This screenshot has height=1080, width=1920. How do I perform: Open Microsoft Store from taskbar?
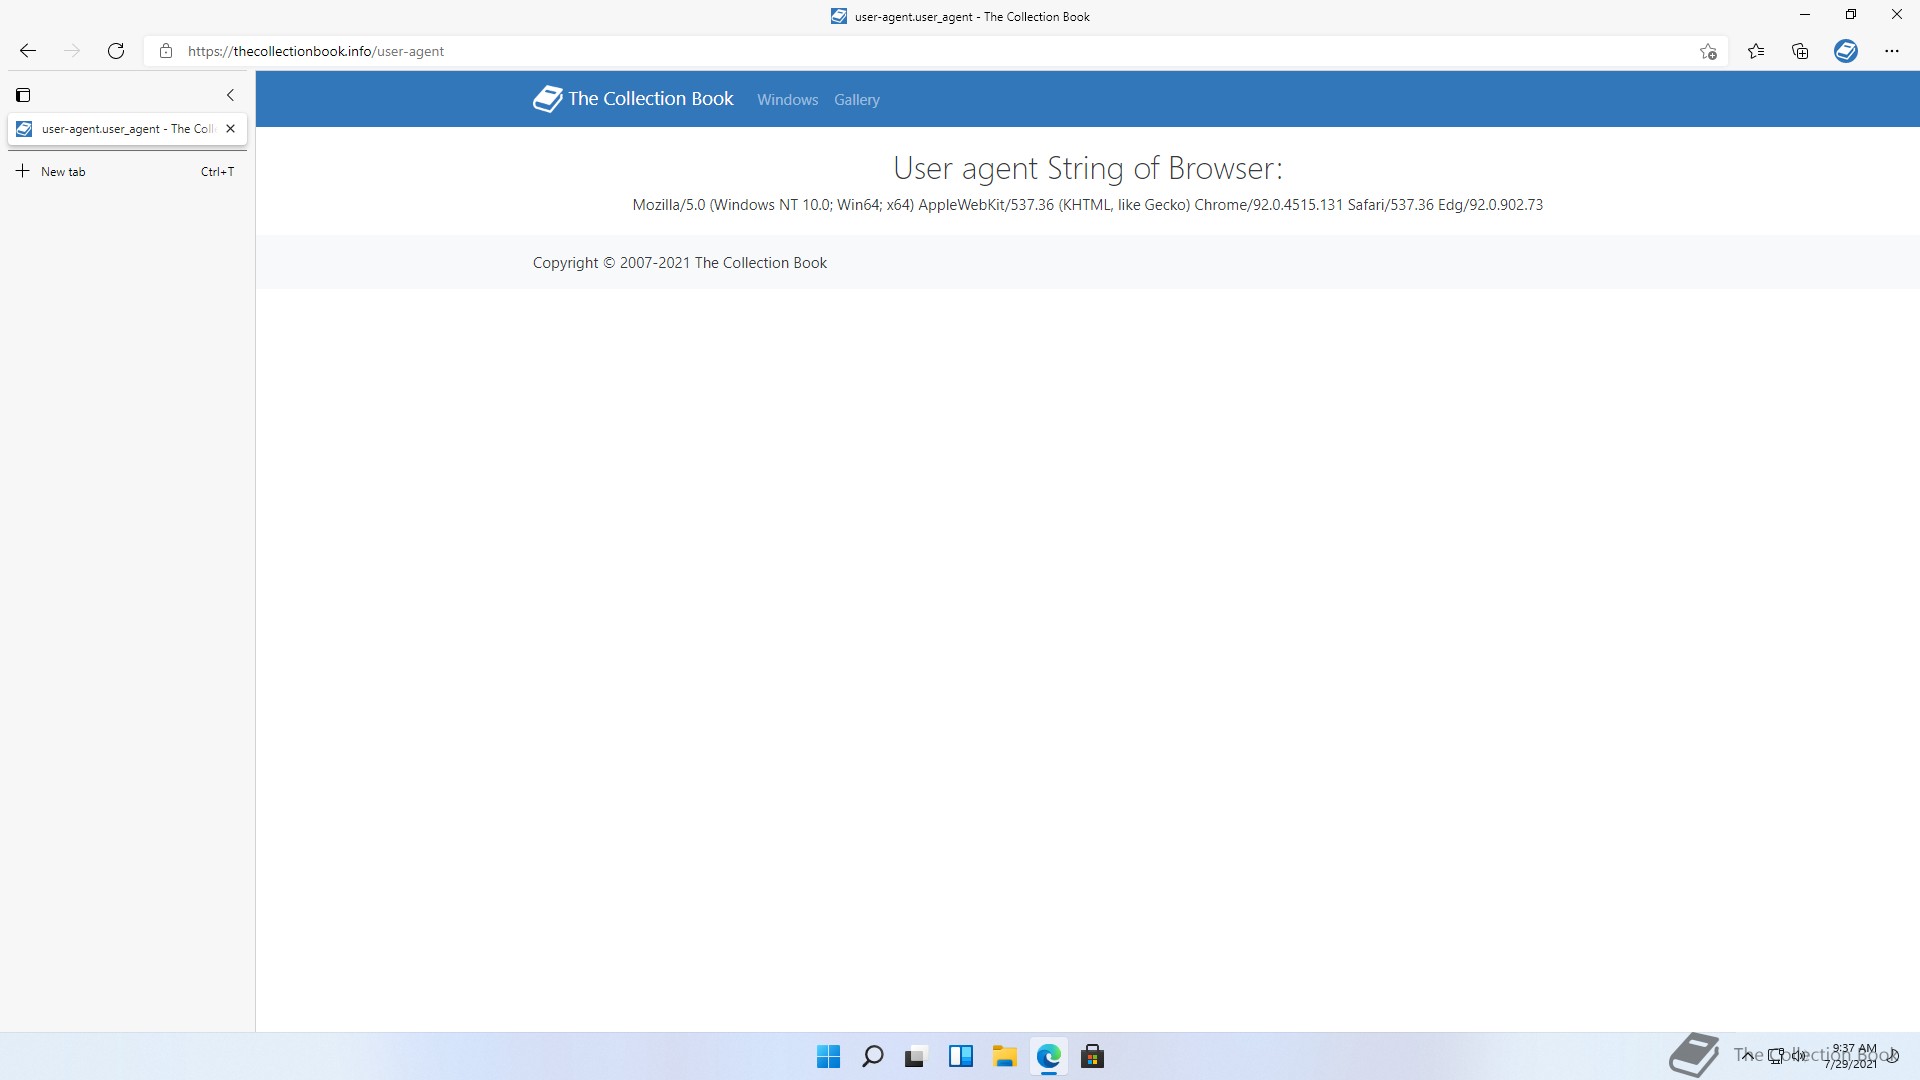click(1092, 1056)
